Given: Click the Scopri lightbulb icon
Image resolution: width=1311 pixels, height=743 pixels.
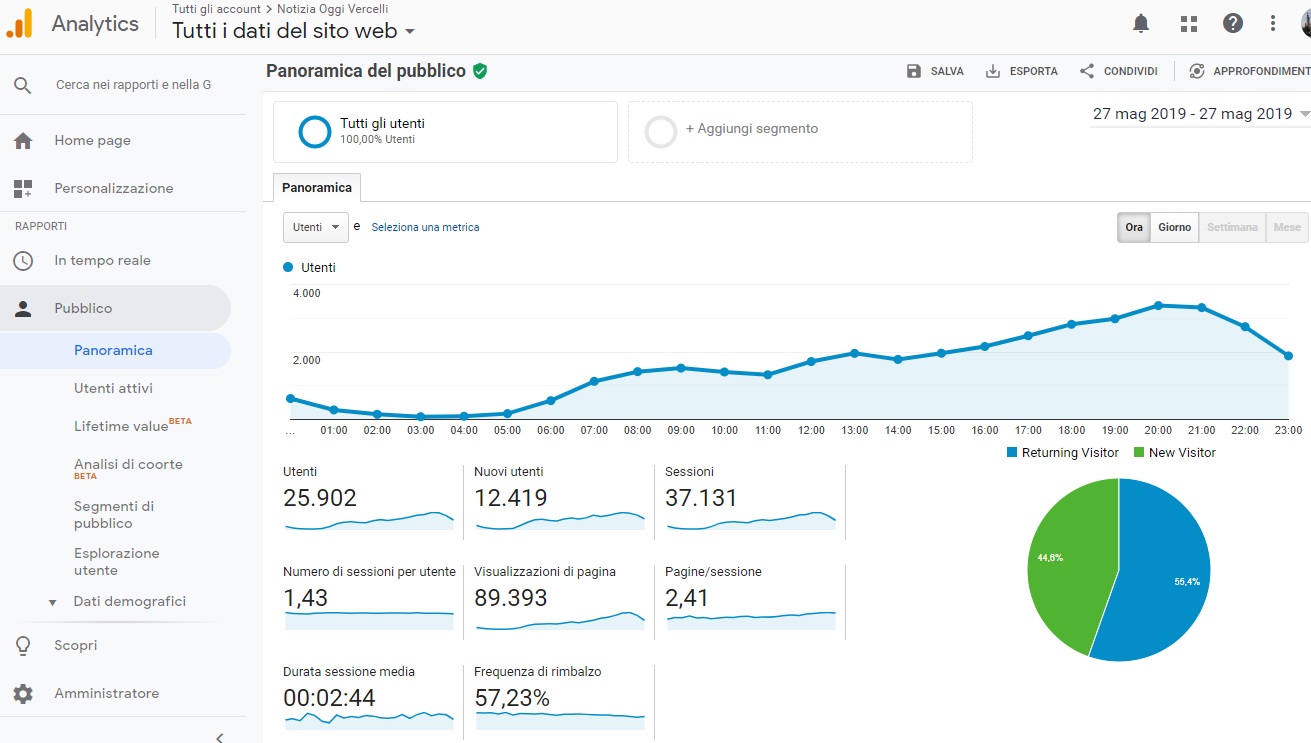Looking at the screenshot, I should [23, 646].
